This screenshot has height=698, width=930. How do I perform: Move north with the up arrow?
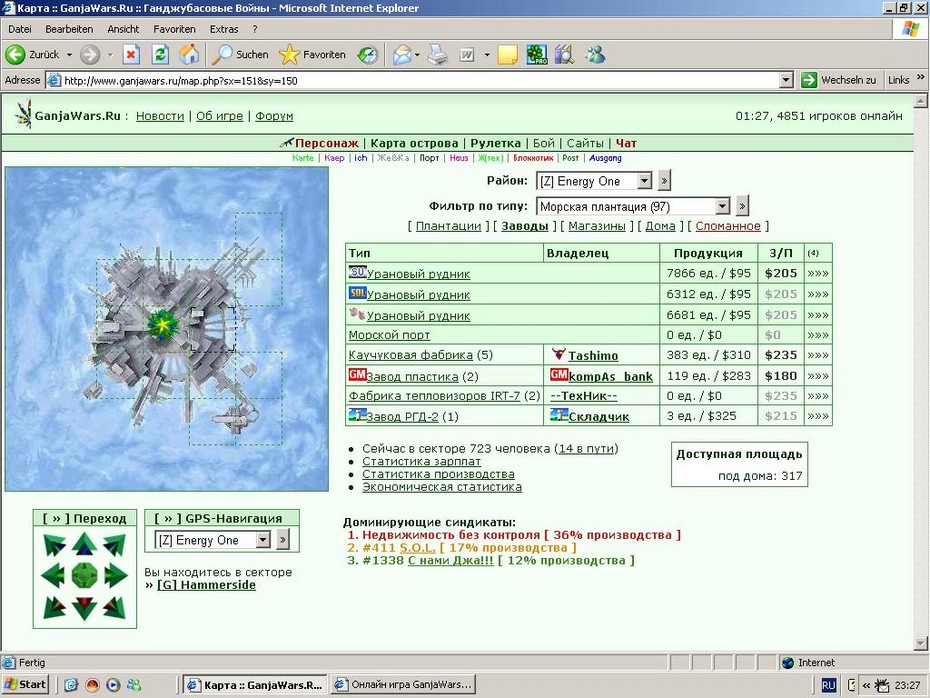pos(84,544)
